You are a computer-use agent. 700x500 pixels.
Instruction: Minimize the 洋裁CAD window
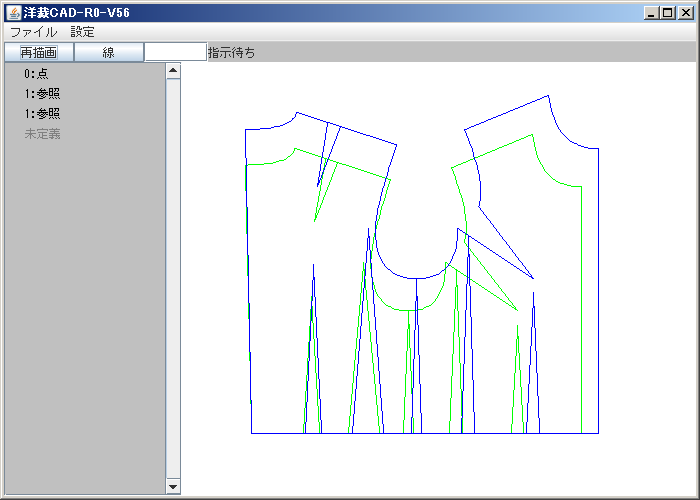click(651, 13)
